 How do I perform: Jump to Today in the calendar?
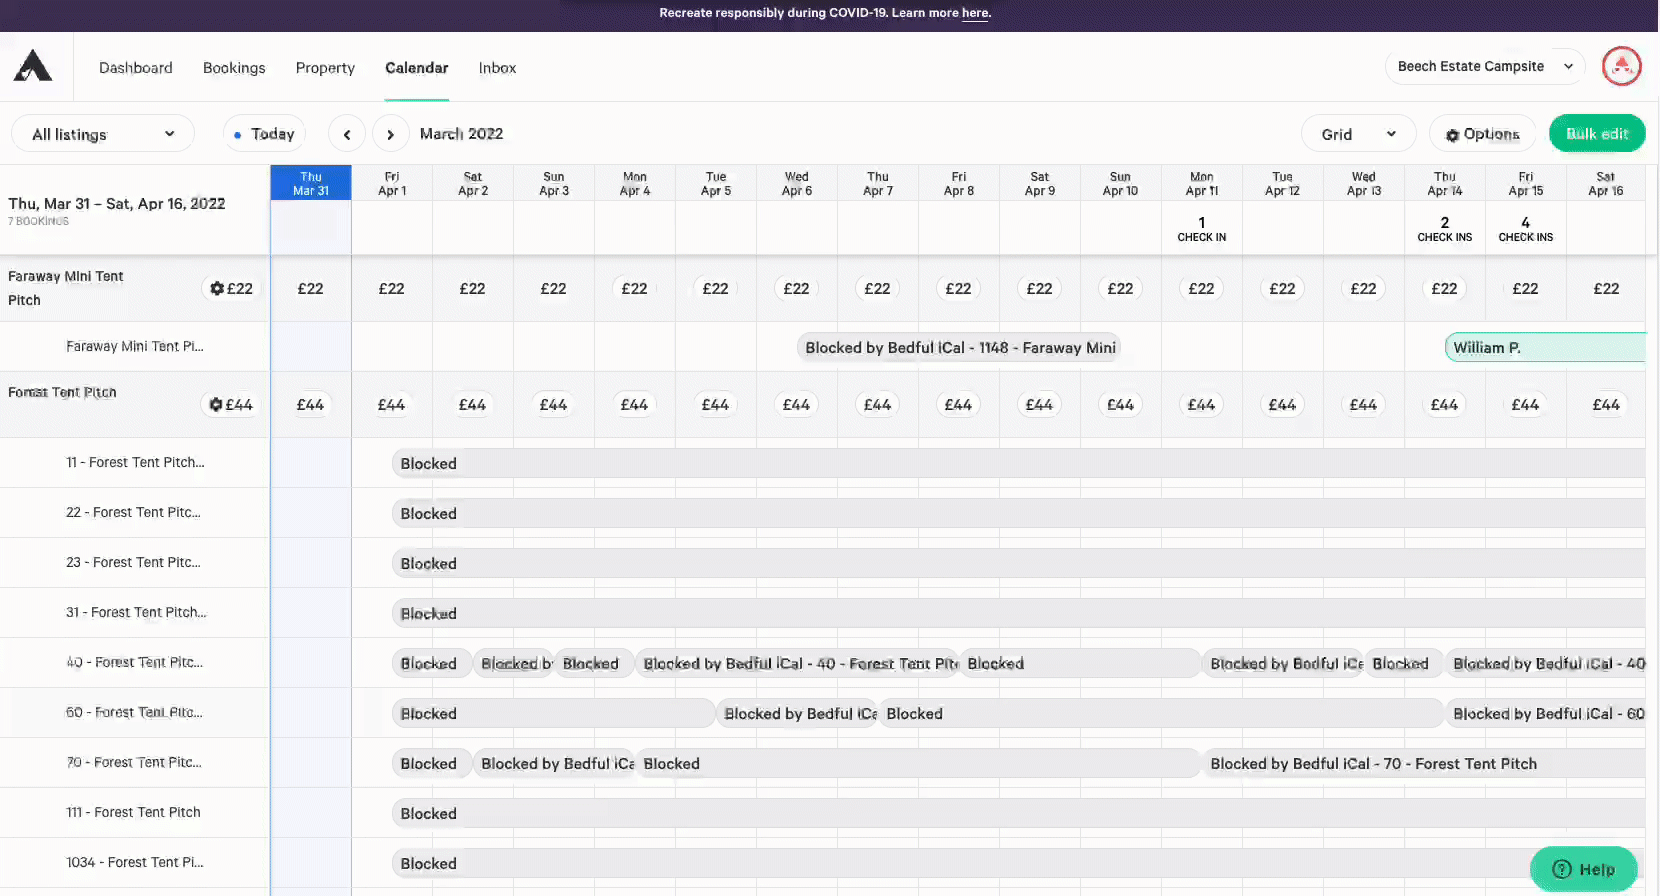264,134
